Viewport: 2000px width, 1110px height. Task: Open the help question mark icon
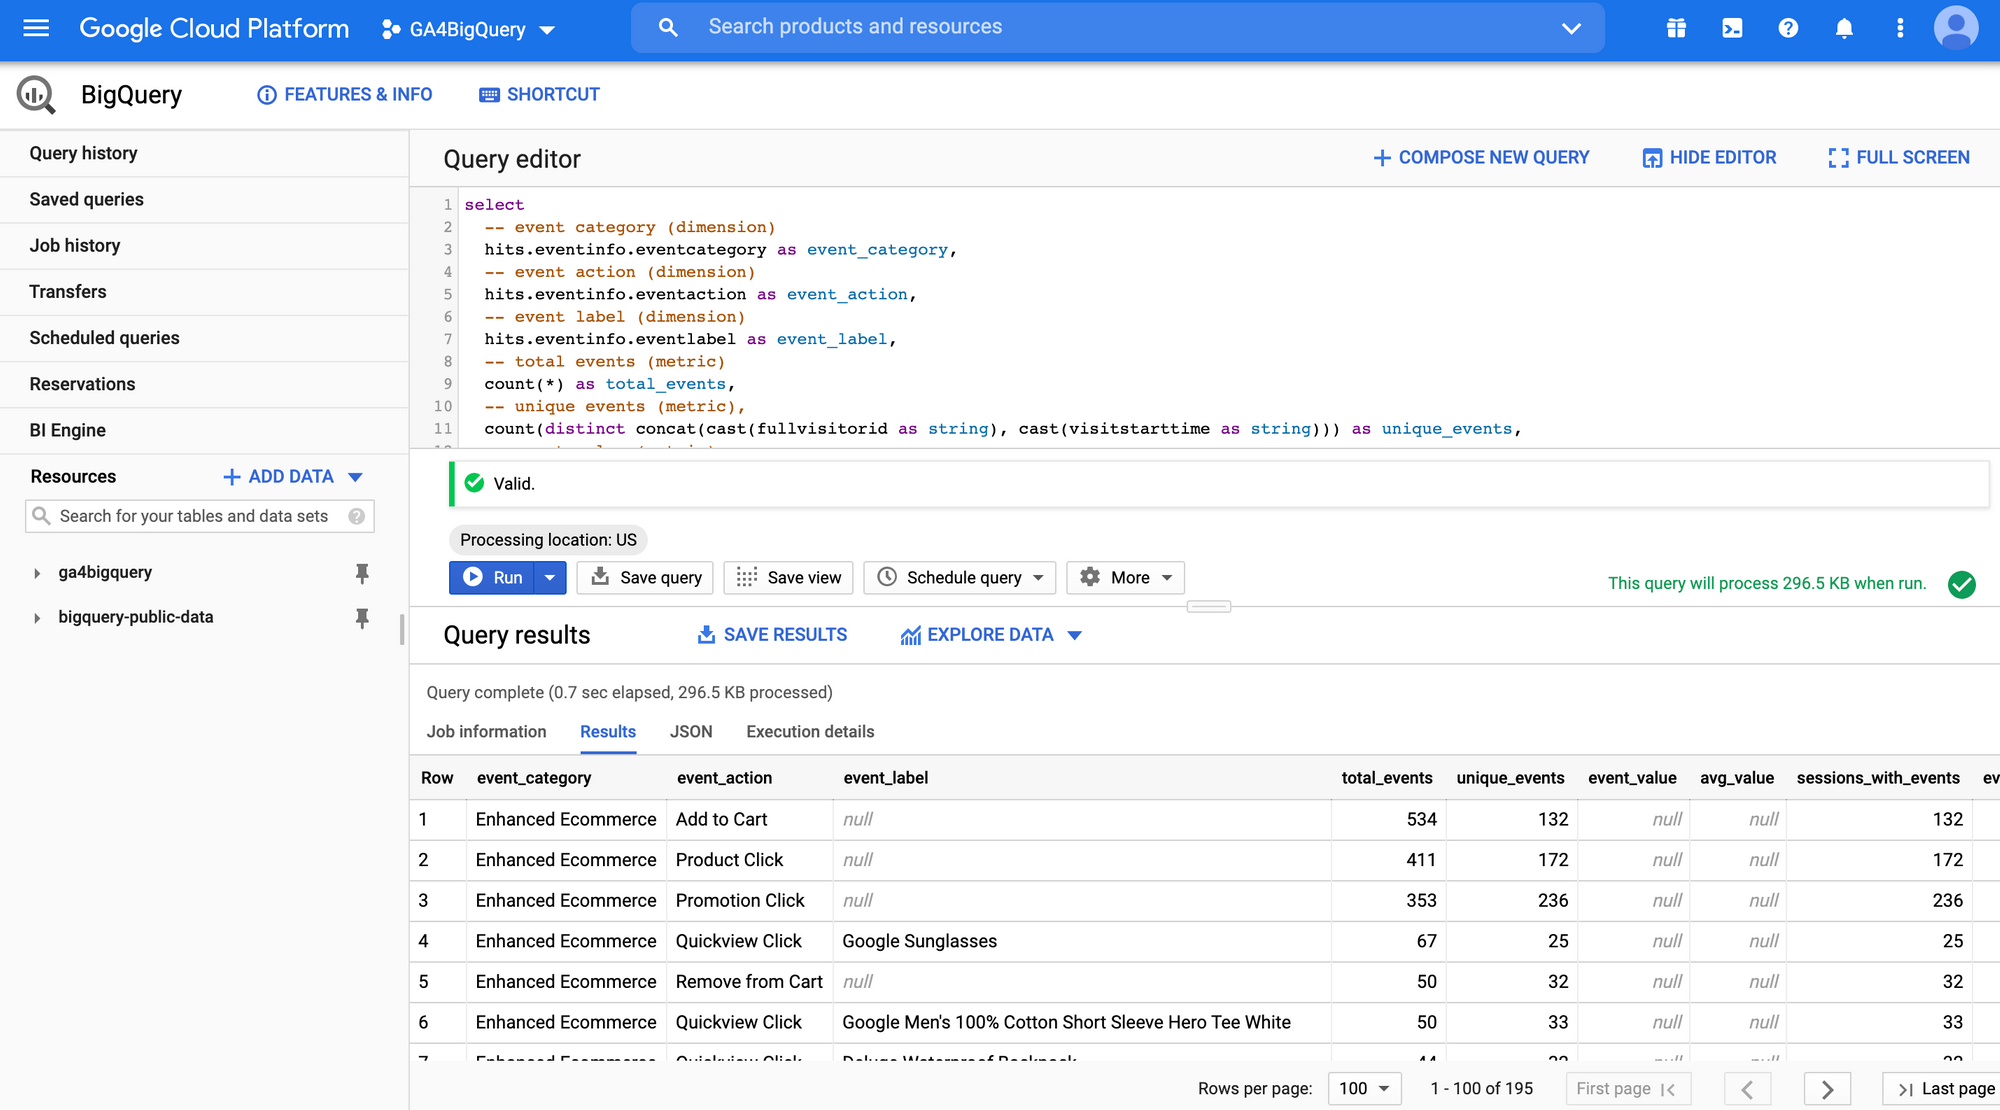[x=1788, y=28]
